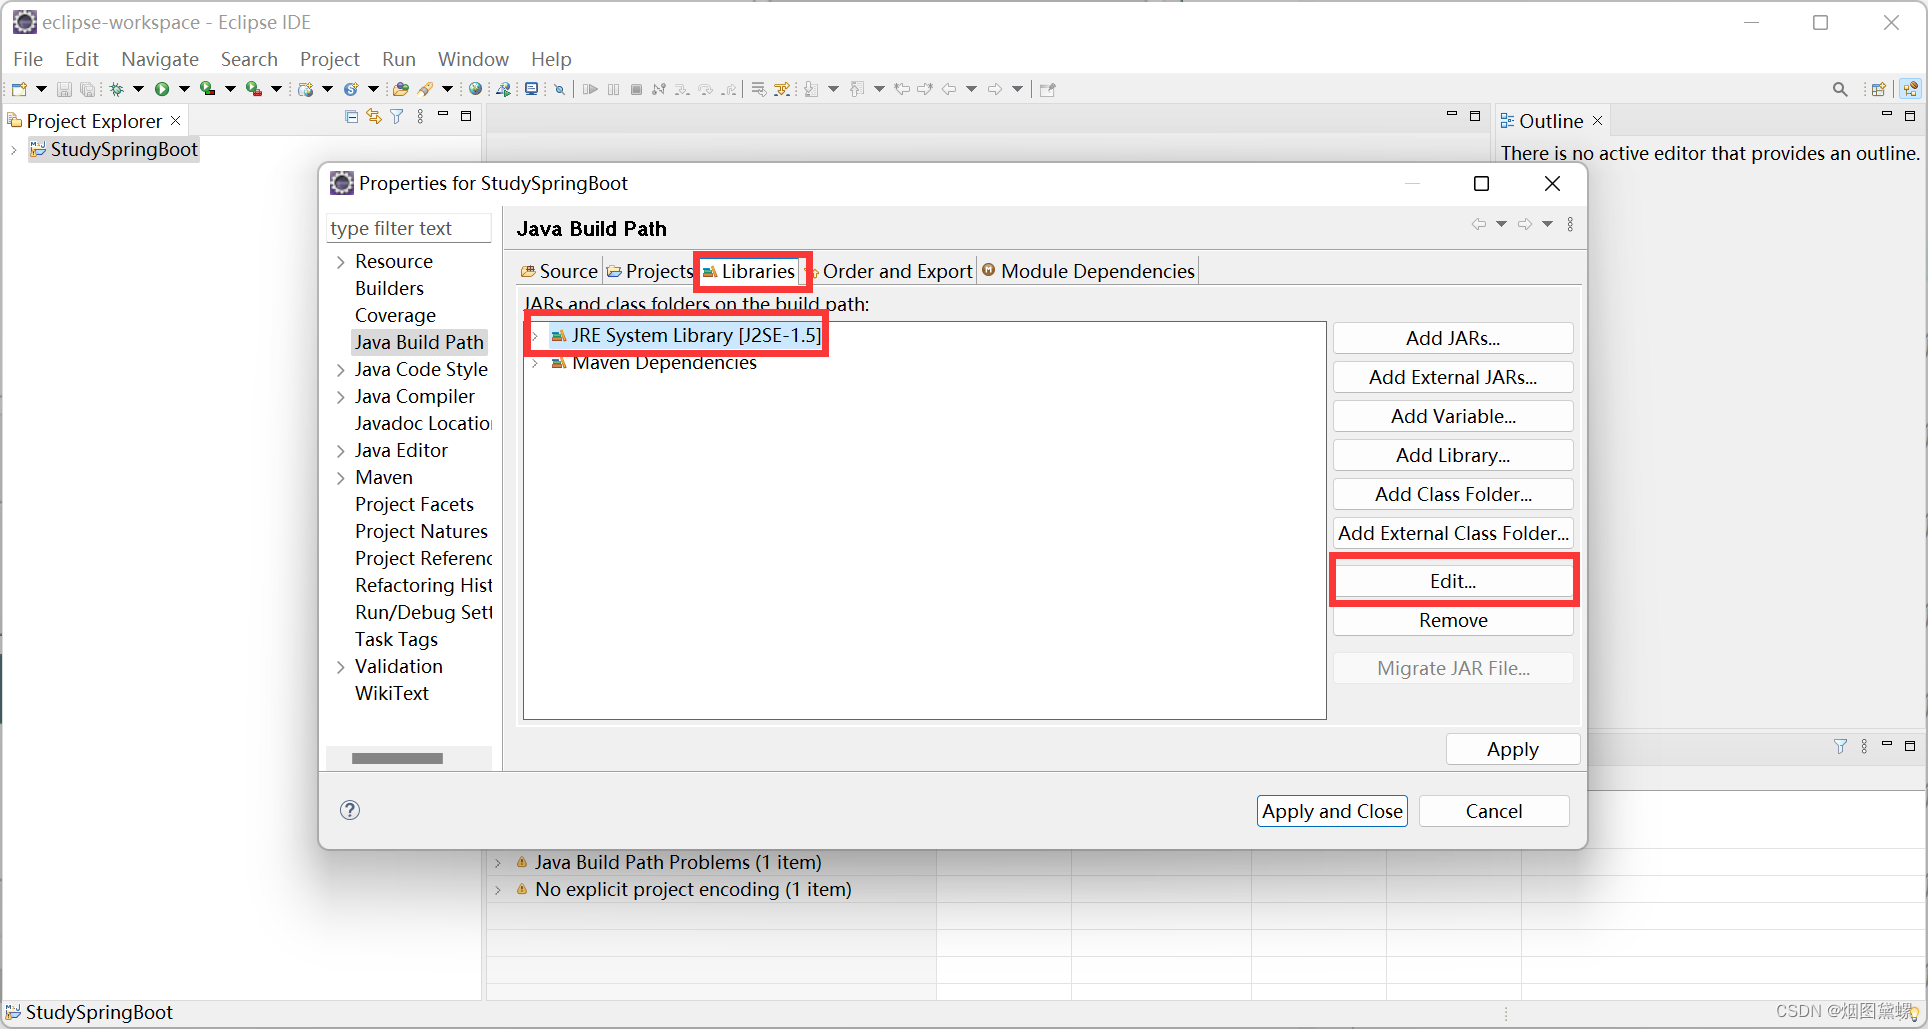
Task: Click the Coverage launch toolbar icon
Action: (208, 89)
